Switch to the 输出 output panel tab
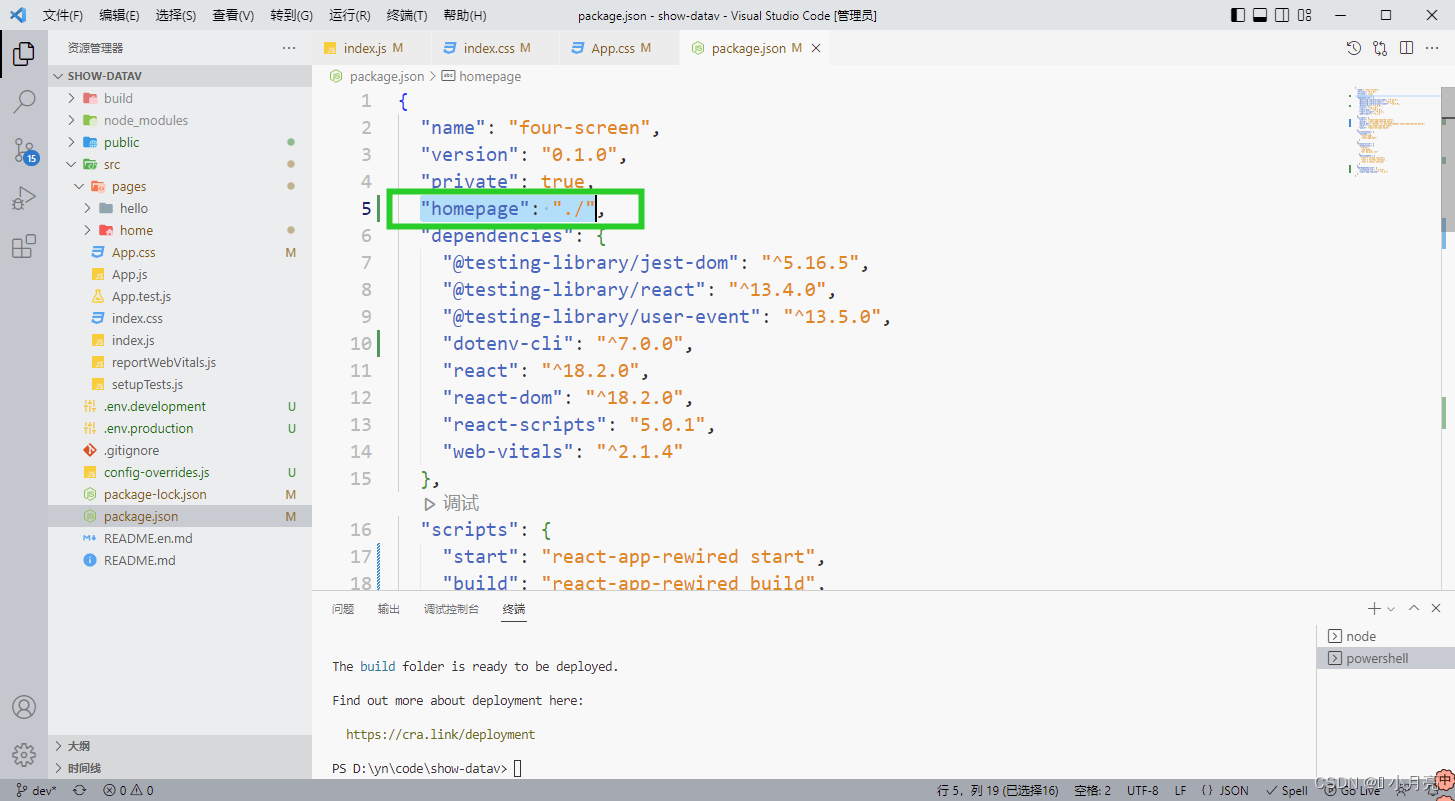The height and width of the screenshot is (801, 1455). [389, 609]
